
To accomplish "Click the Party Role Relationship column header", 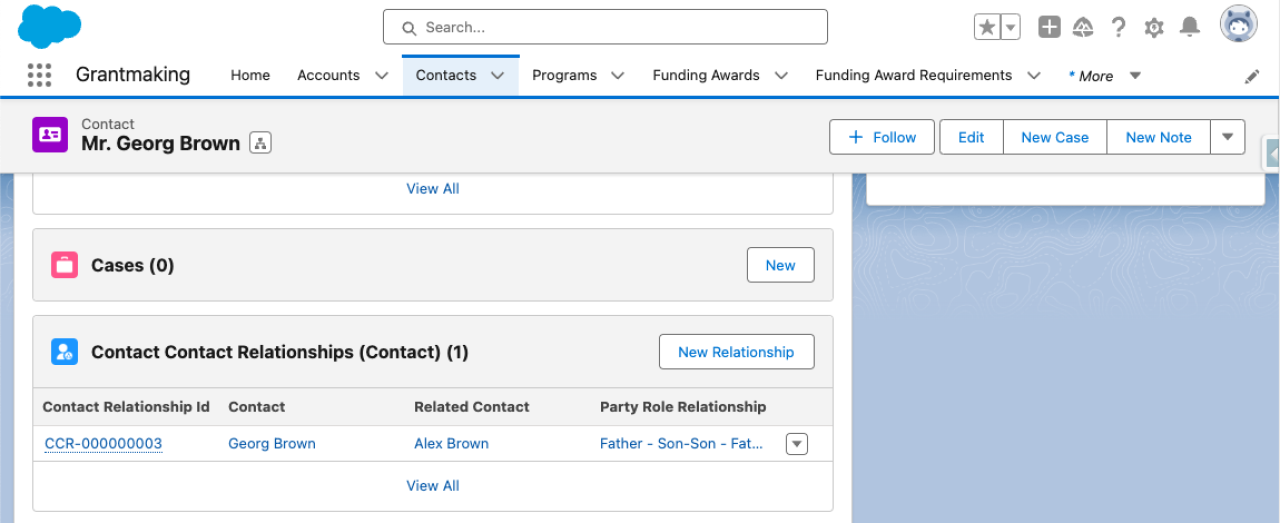I will tap(683, 407).
